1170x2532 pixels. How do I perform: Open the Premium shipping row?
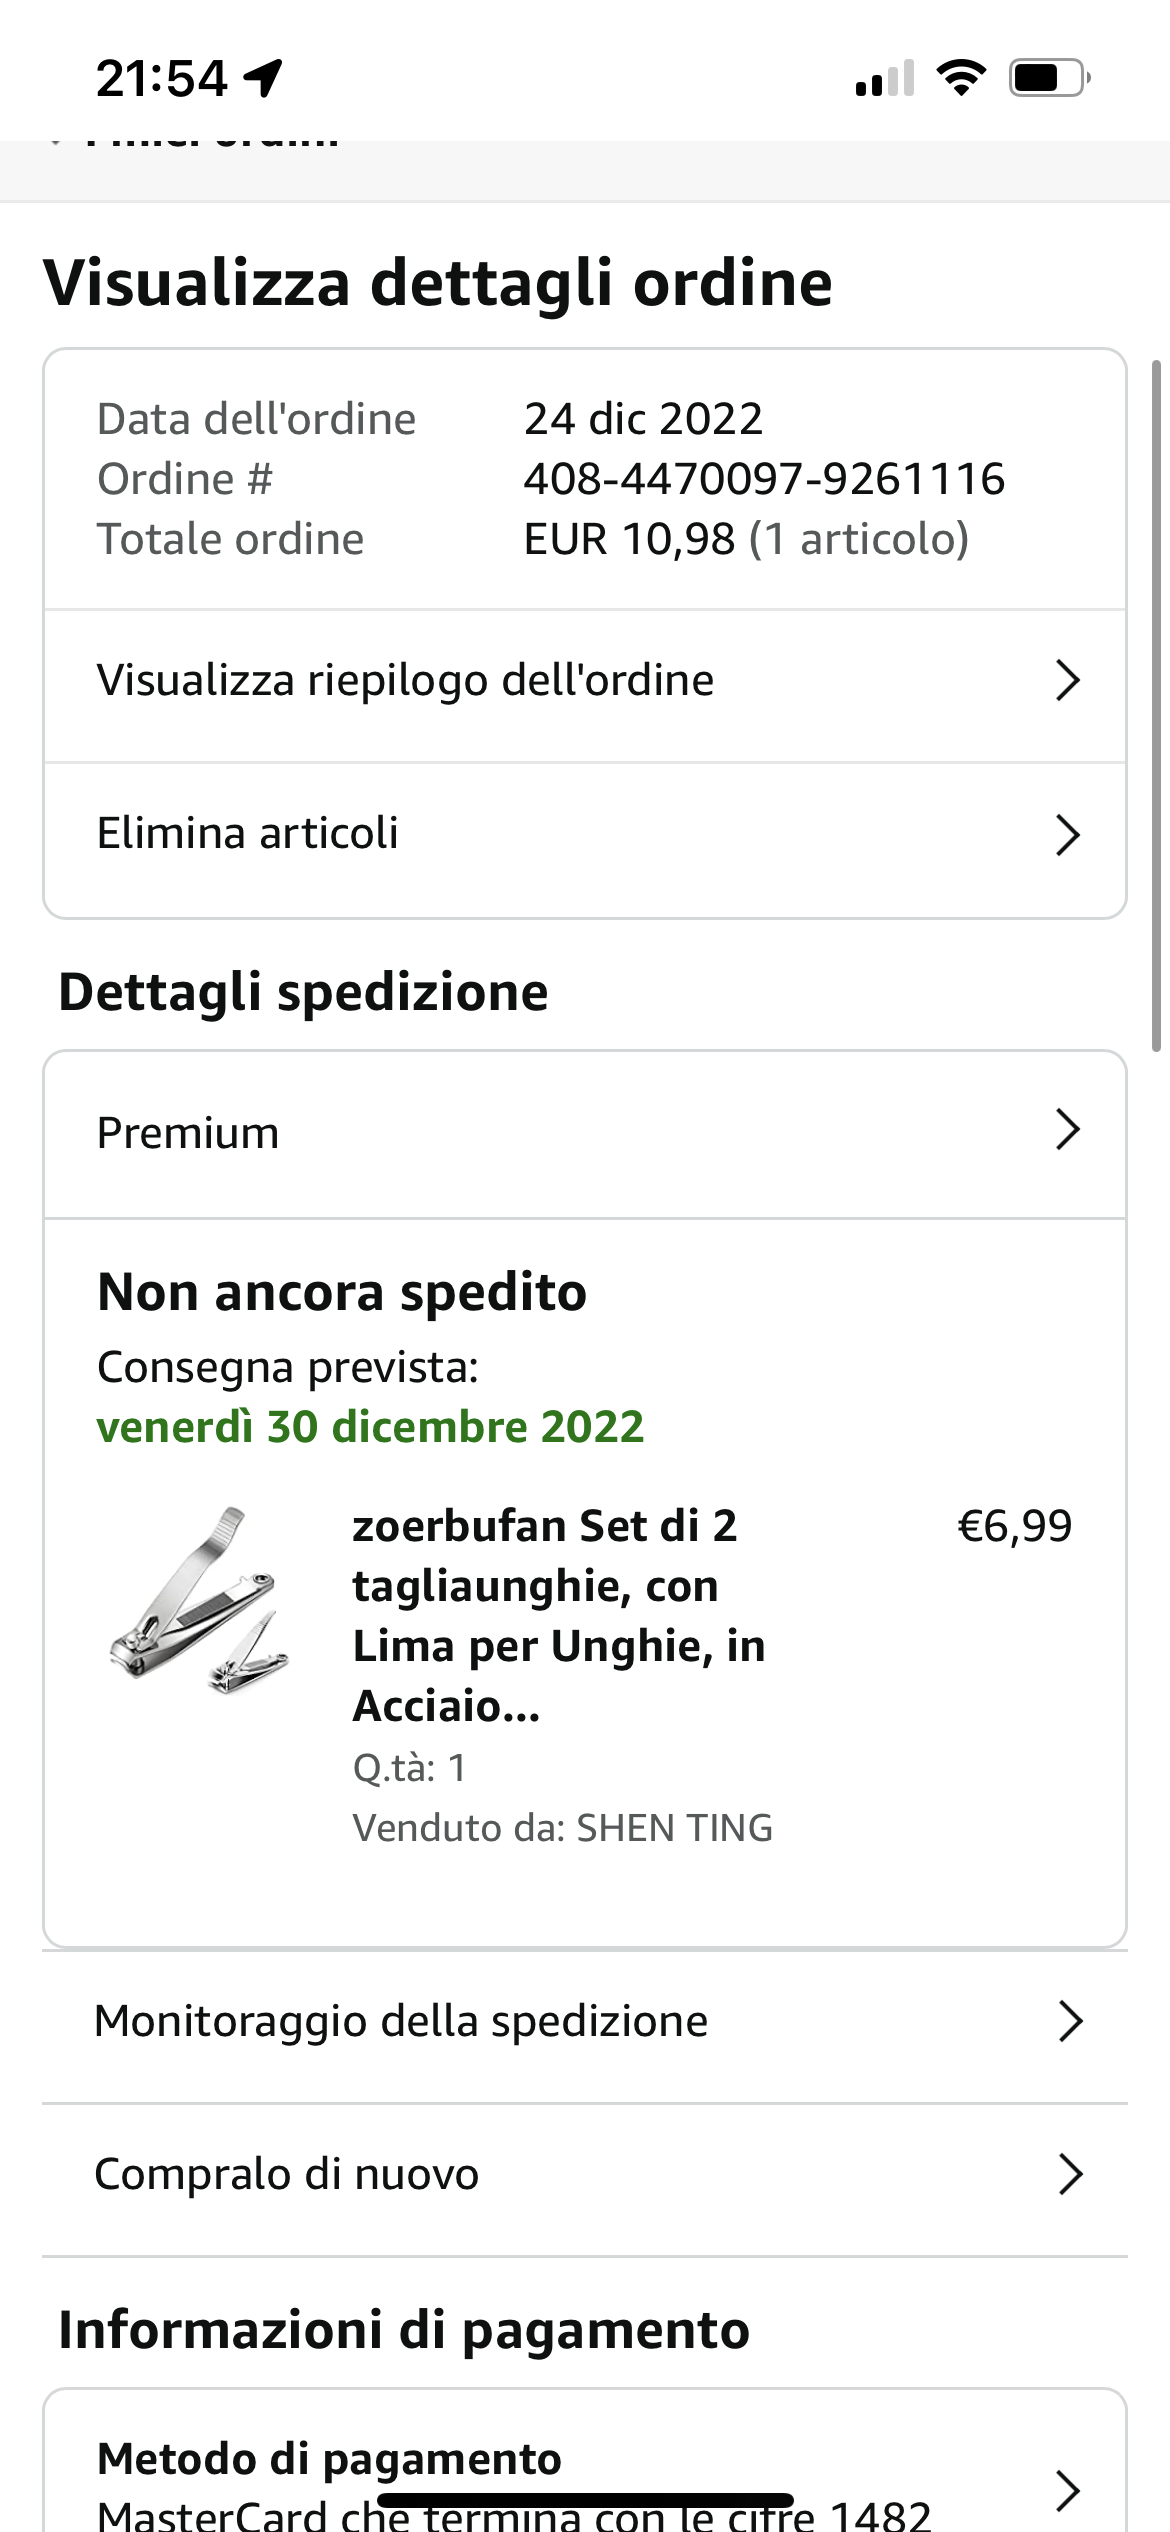(x=188, y=1134)
